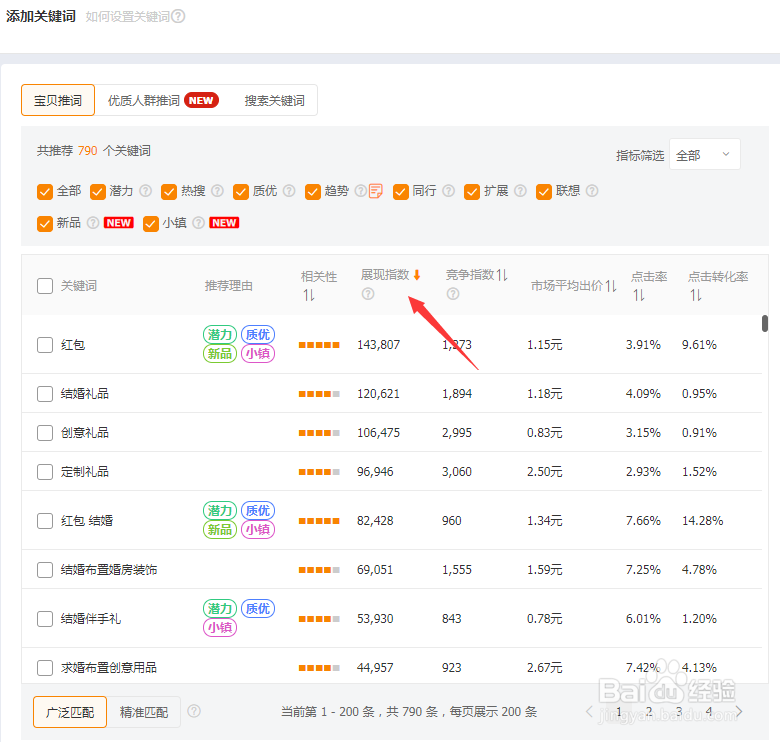Select the 创意礼品 keyword checkbox

point(45,433)
